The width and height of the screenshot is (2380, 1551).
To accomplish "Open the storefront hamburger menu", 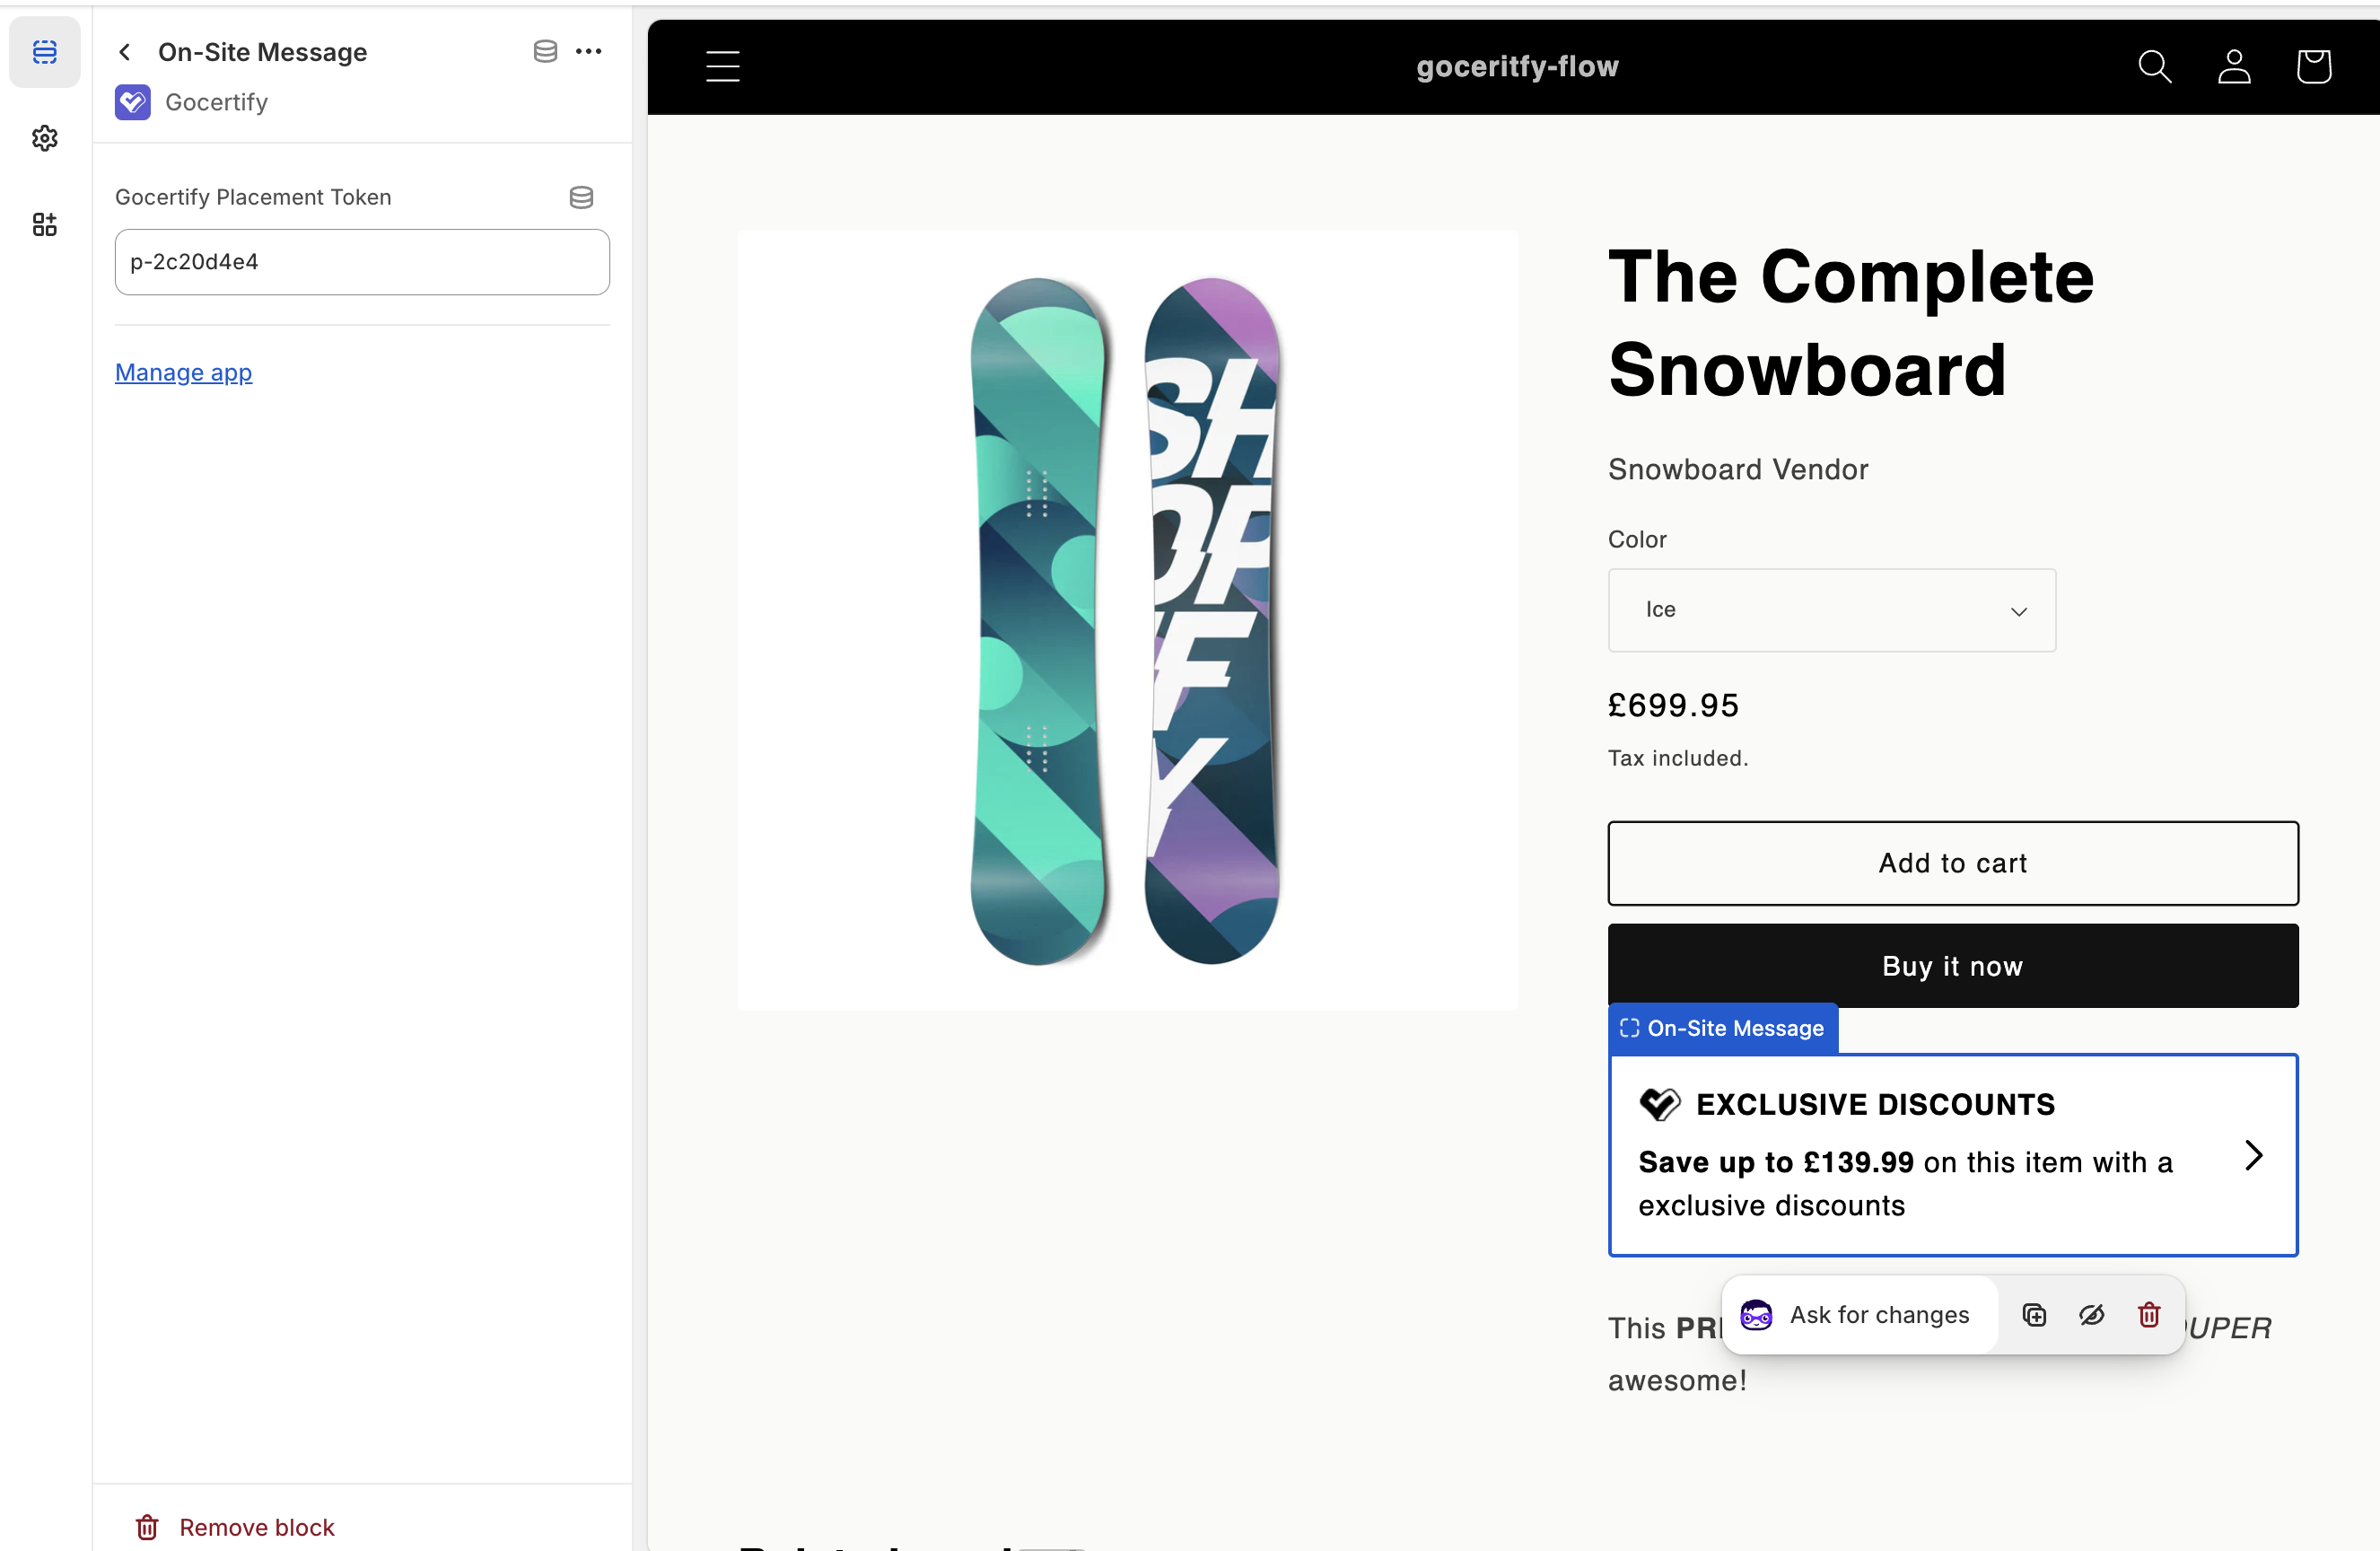I will 723,67.
